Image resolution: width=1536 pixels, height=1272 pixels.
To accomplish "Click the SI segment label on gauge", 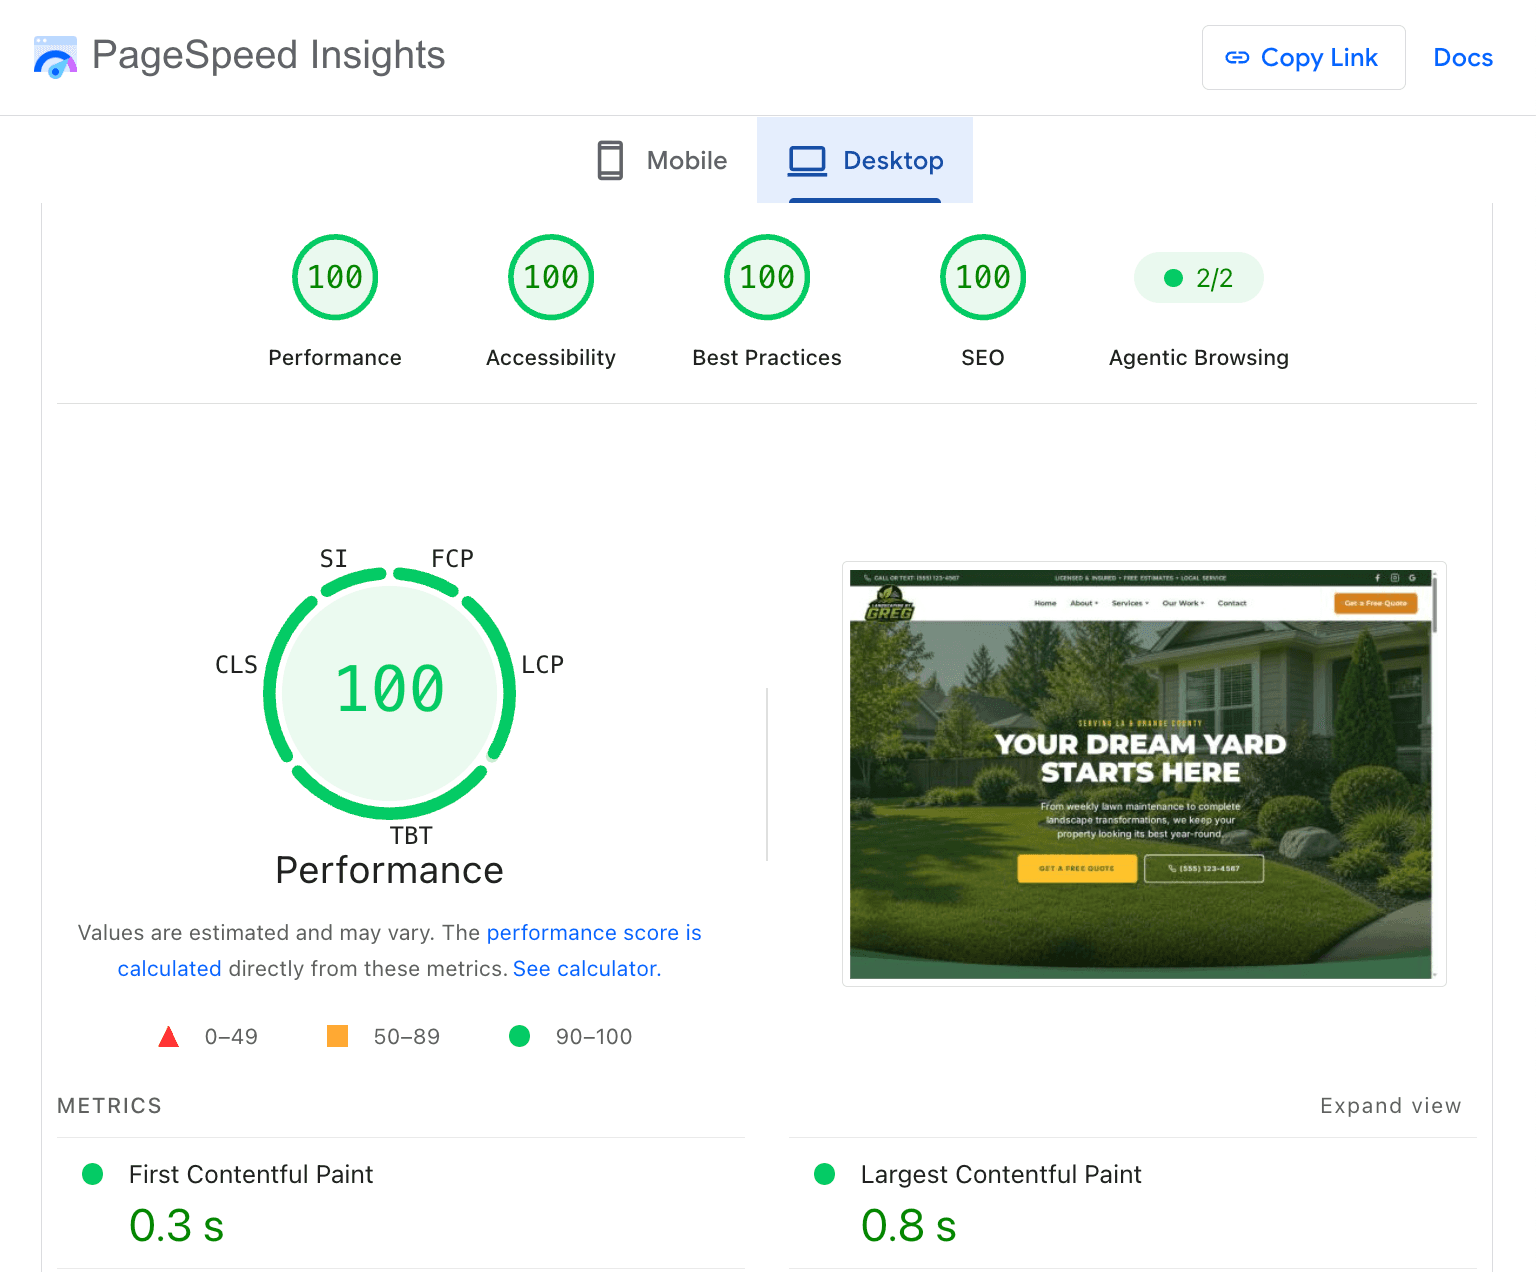I will [334, 558].
